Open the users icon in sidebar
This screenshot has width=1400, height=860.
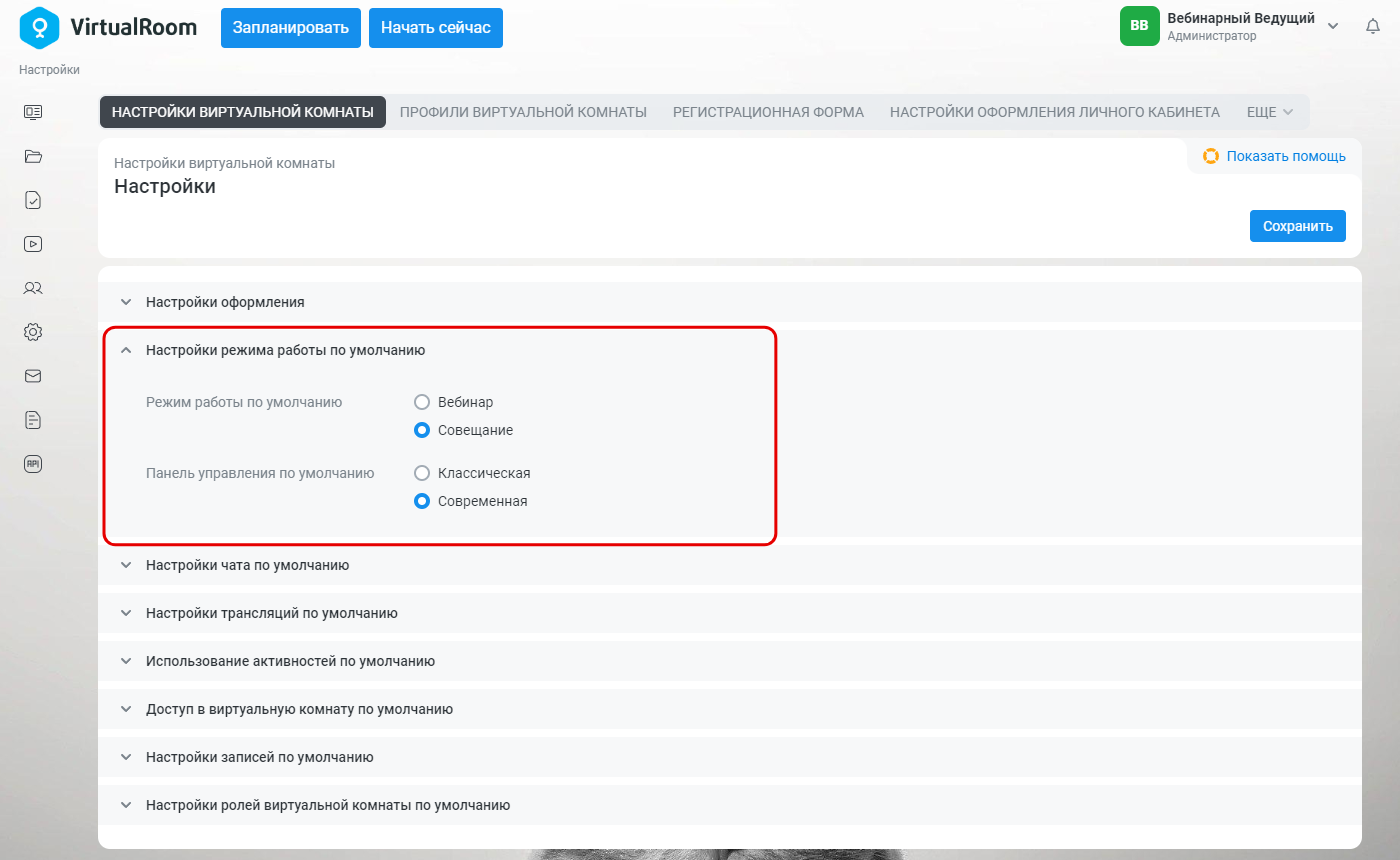click(33, 288)
